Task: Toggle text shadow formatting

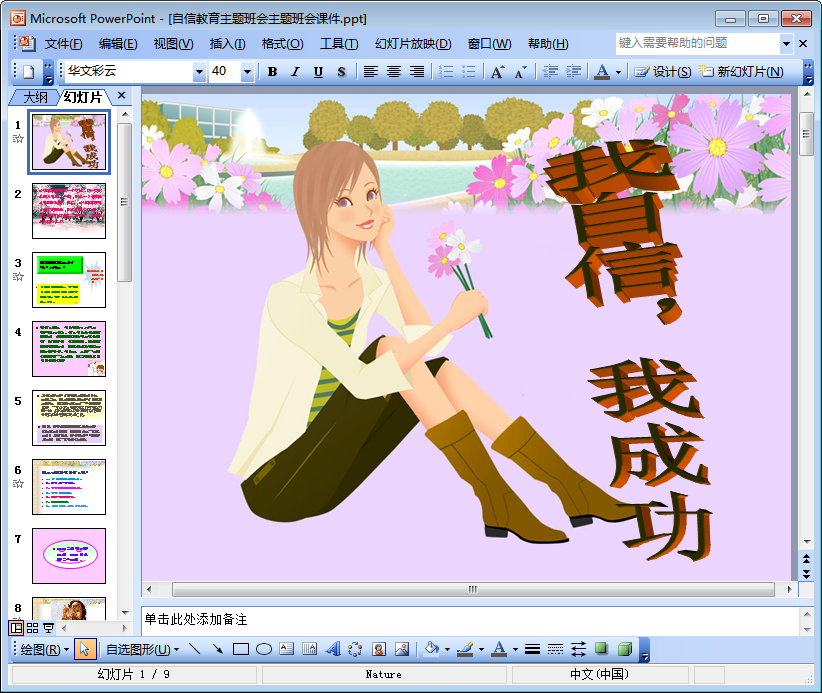Action: coord(341,72)
